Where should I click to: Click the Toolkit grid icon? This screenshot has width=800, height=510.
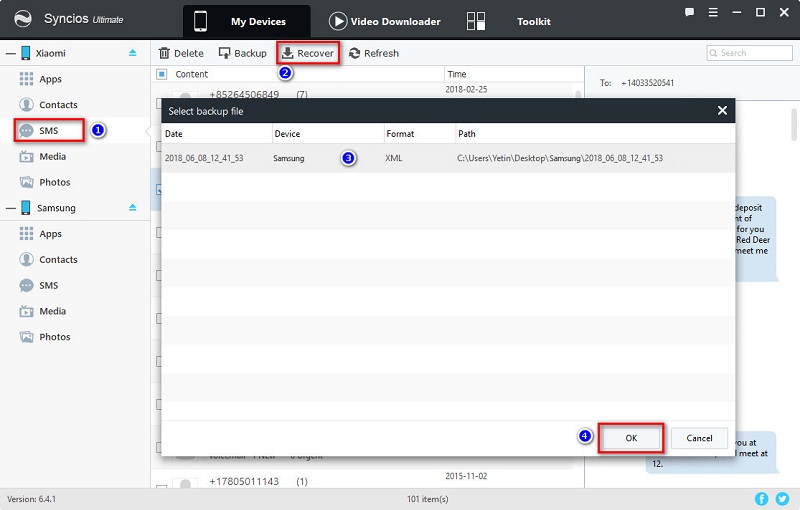point(476,21)
